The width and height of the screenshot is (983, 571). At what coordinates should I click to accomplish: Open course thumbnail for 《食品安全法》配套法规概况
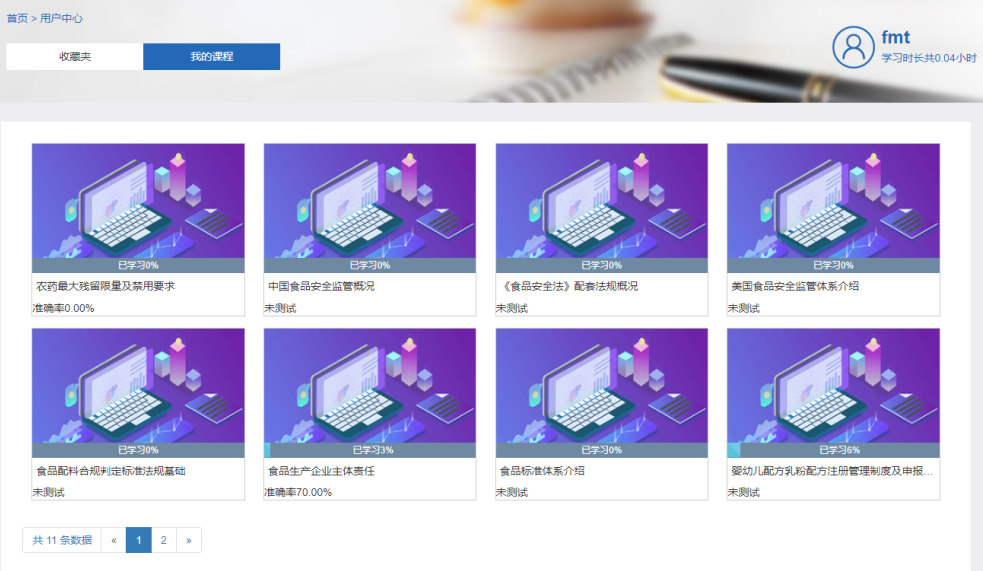(601, 201)
